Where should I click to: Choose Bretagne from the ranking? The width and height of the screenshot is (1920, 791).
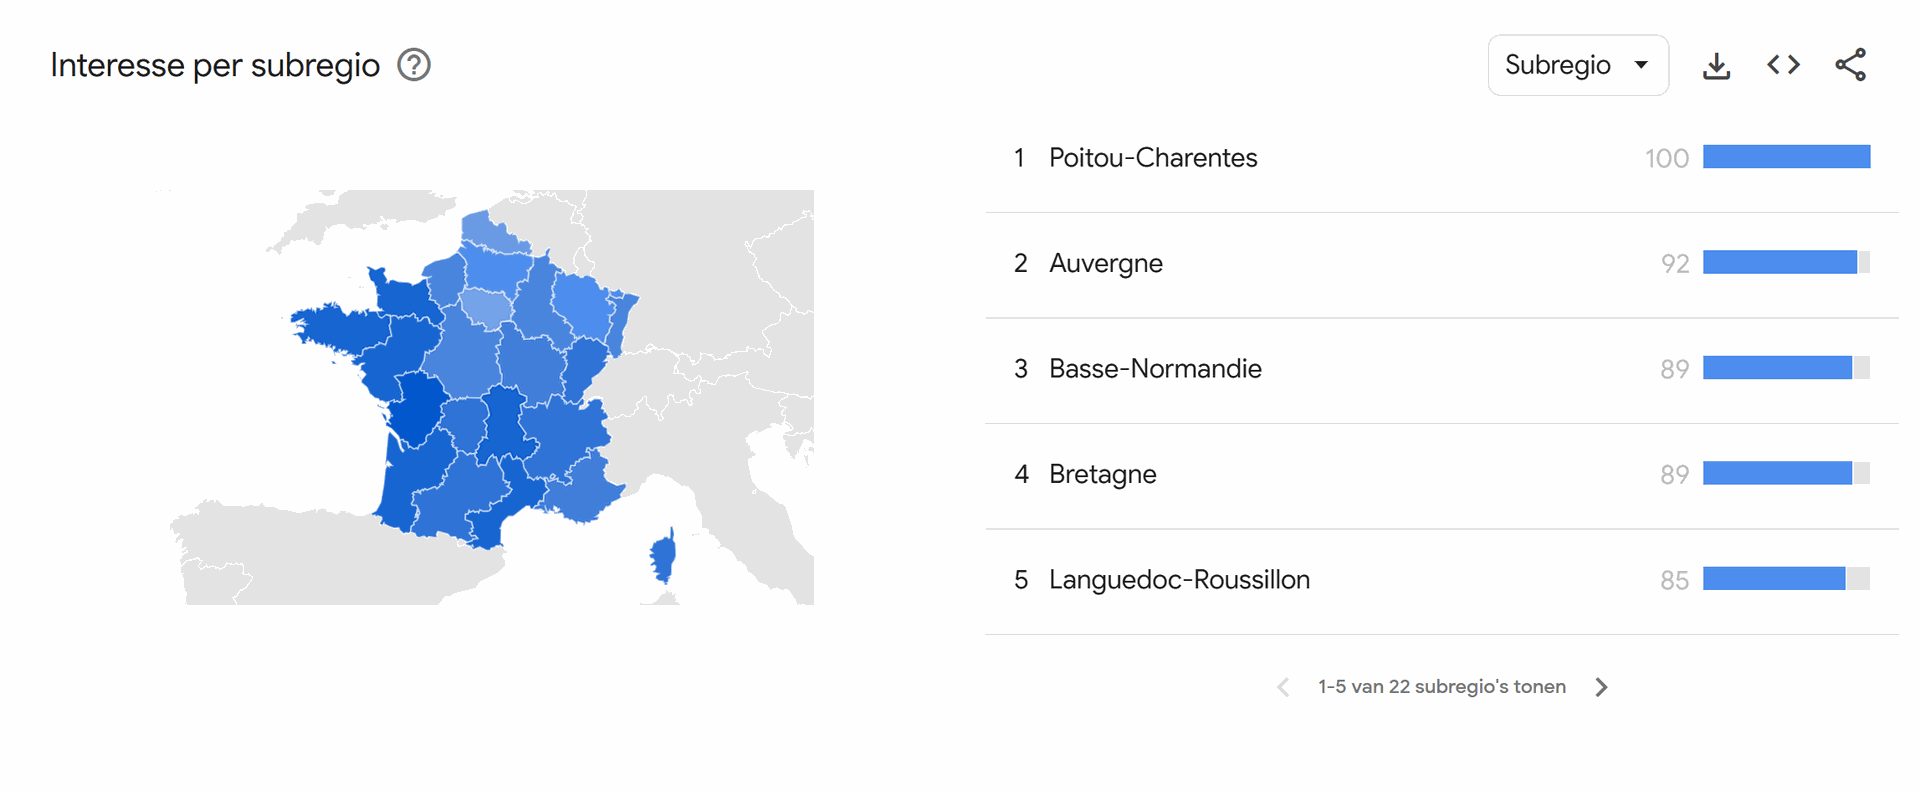point(1442,475)
